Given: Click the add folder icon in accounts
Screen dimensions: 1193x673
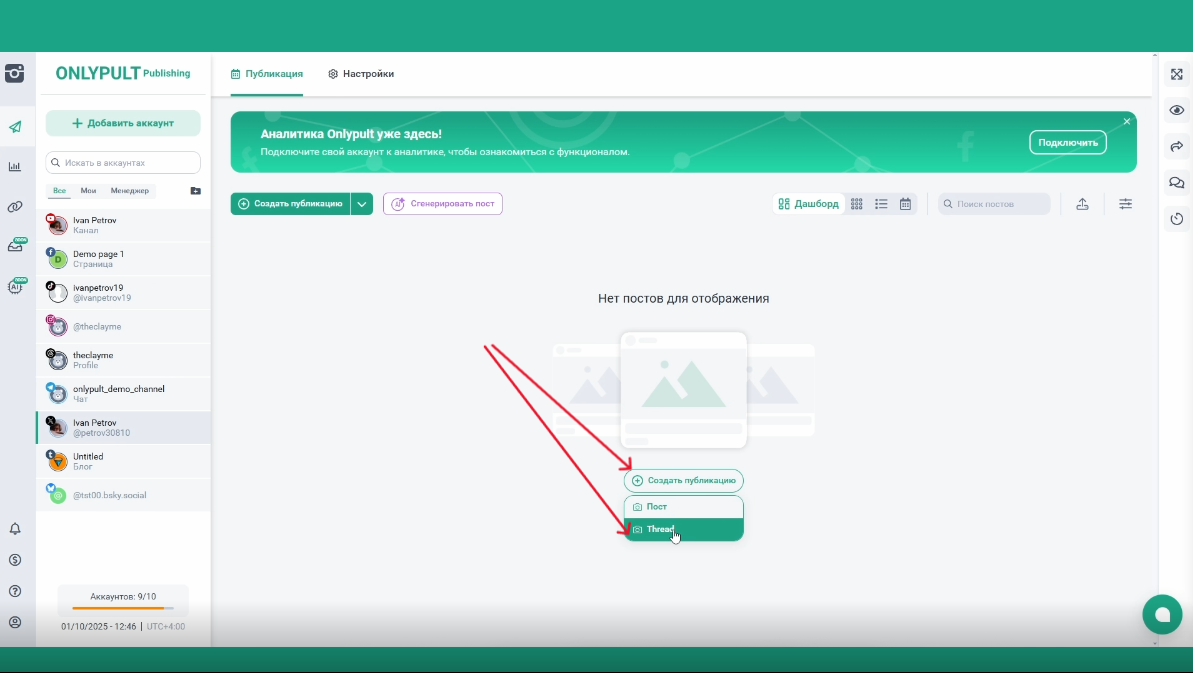Looking at the screenshot, I should coord(195,191).
